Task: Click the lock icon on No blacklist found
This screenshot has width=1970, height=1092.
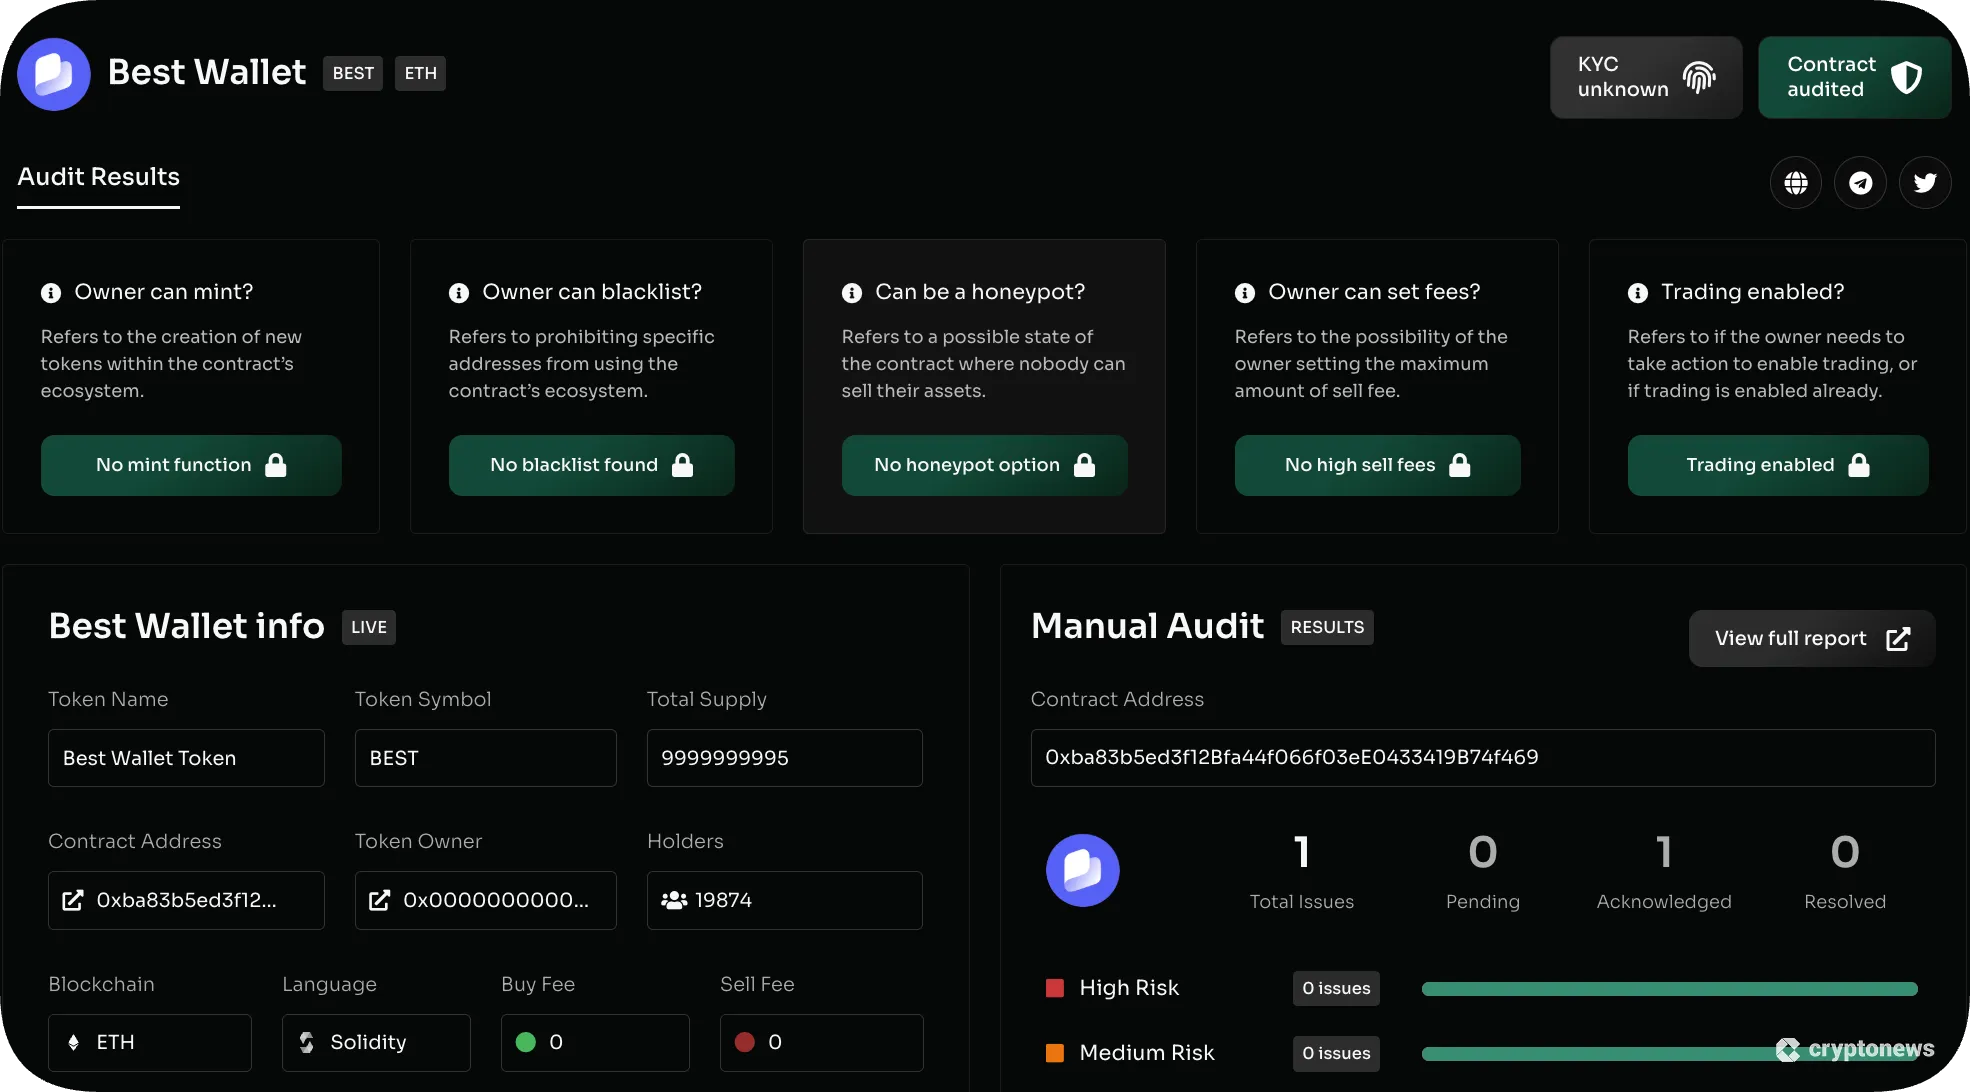Action: [x=683, y=465]
